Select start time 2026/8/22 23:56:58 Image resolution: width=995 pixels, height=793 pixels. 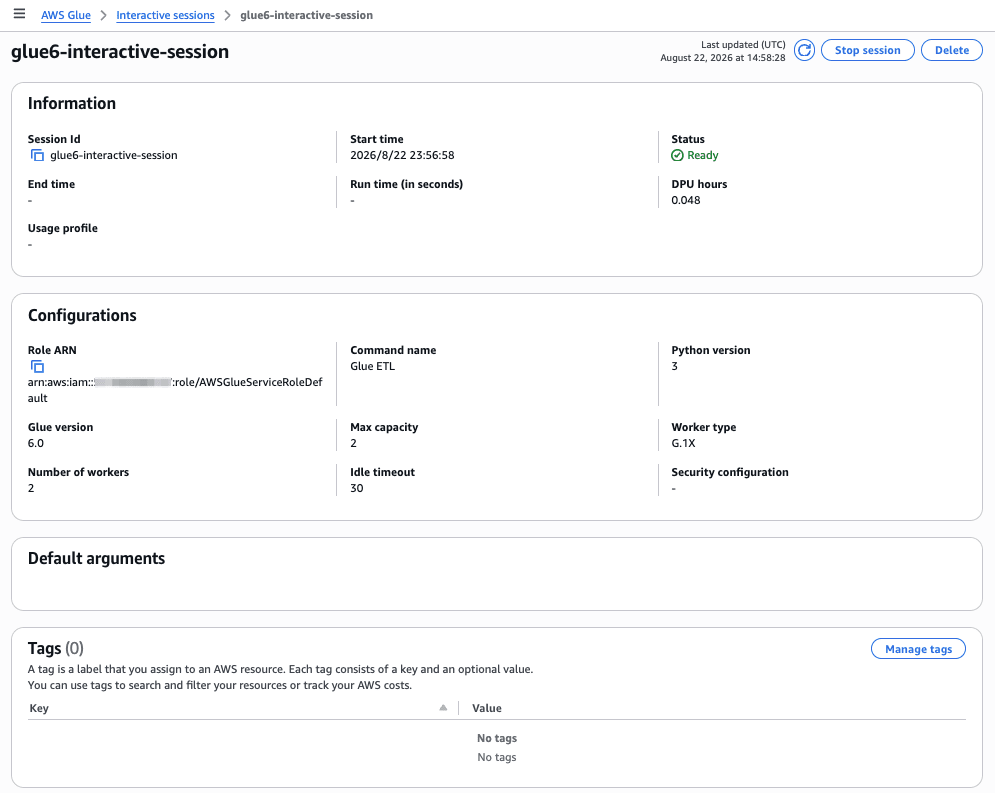point(402,155)
